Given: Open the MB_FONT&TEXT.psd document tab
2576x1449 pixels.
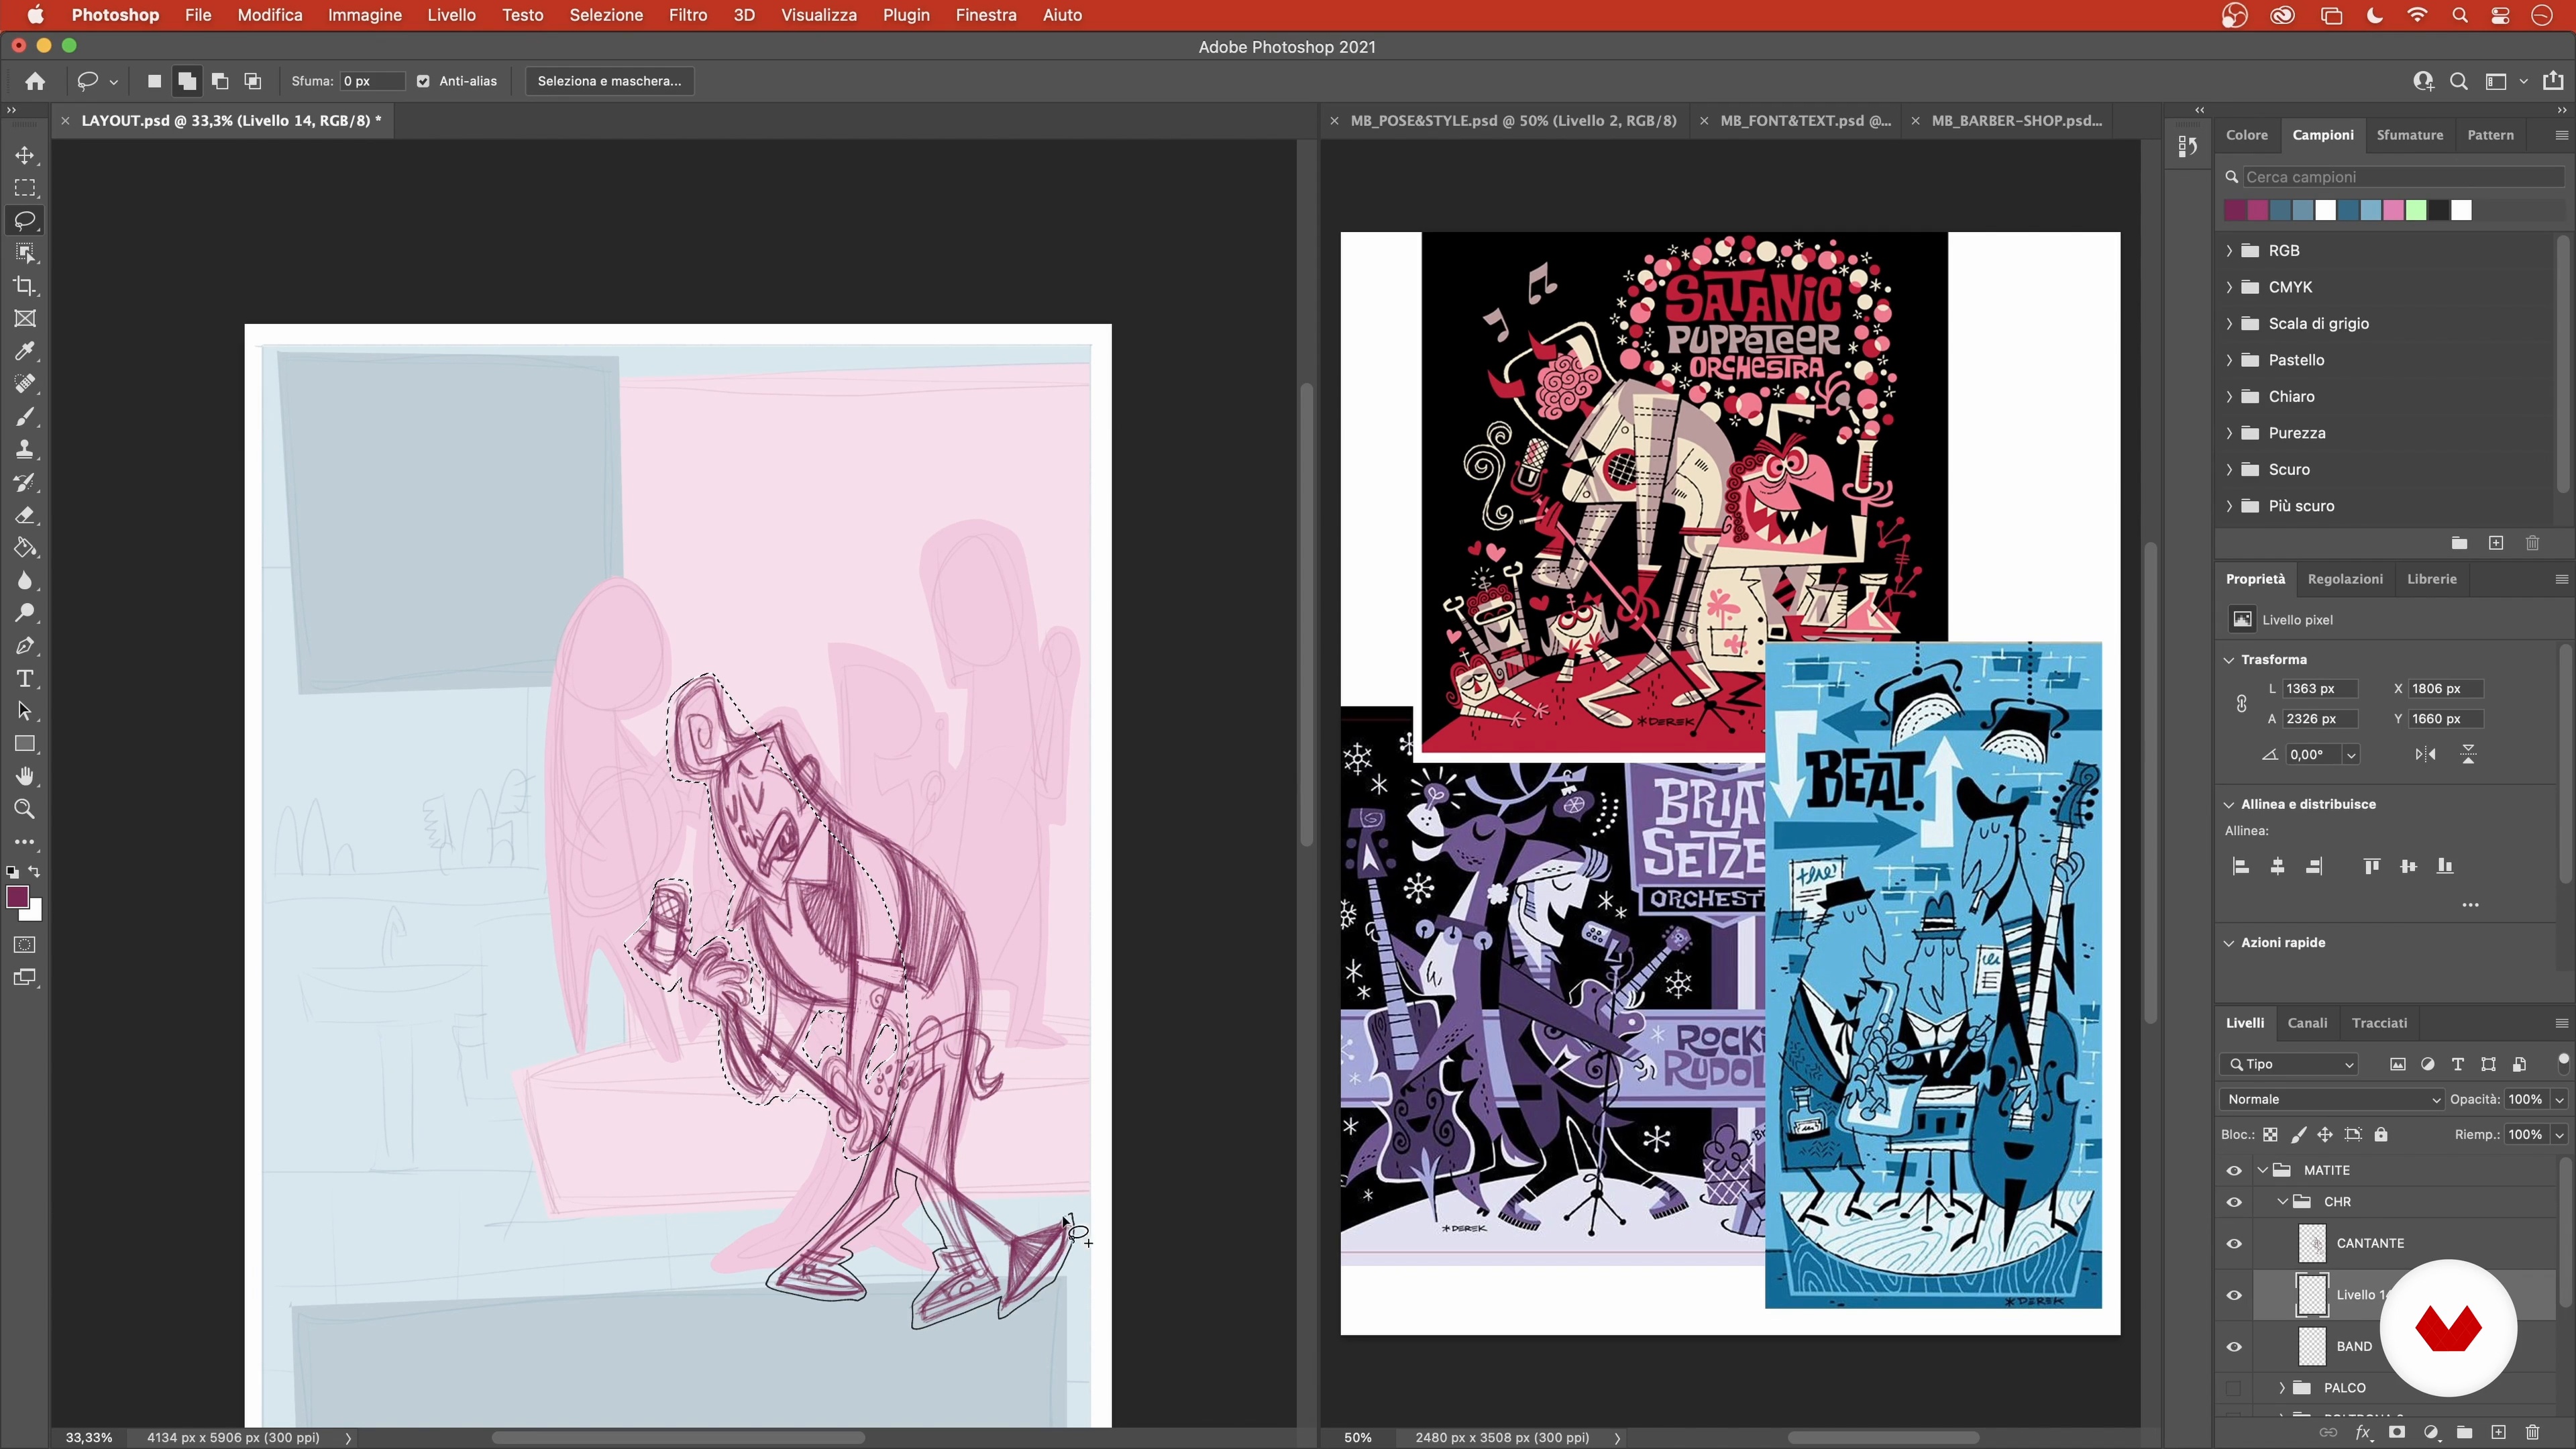Looking at the screenshot, I should [x=1805, y=121].
